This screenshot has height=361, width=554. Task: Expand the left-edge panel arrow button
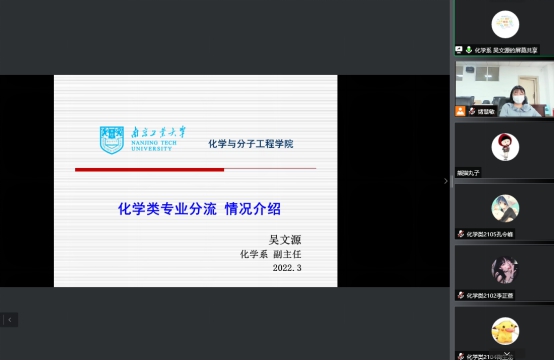click(x=9, y=320)
